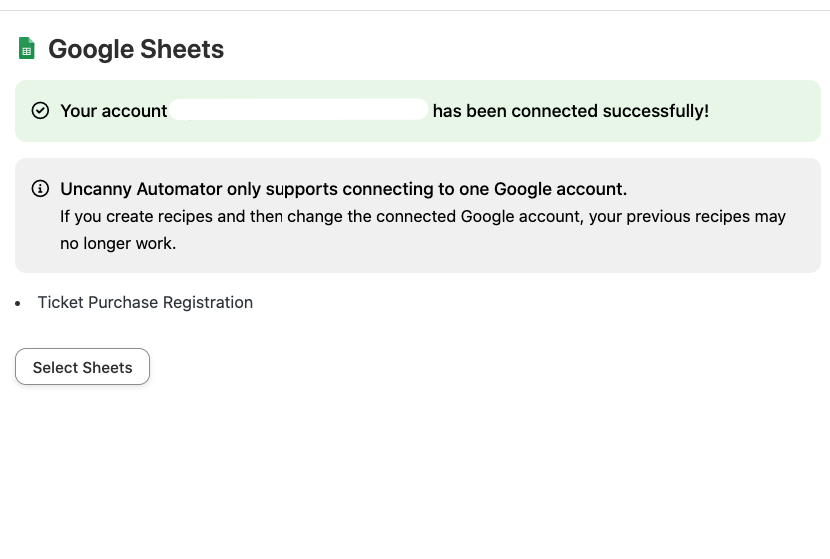Click the Google Sheets heading text

(x=136, y=49)
